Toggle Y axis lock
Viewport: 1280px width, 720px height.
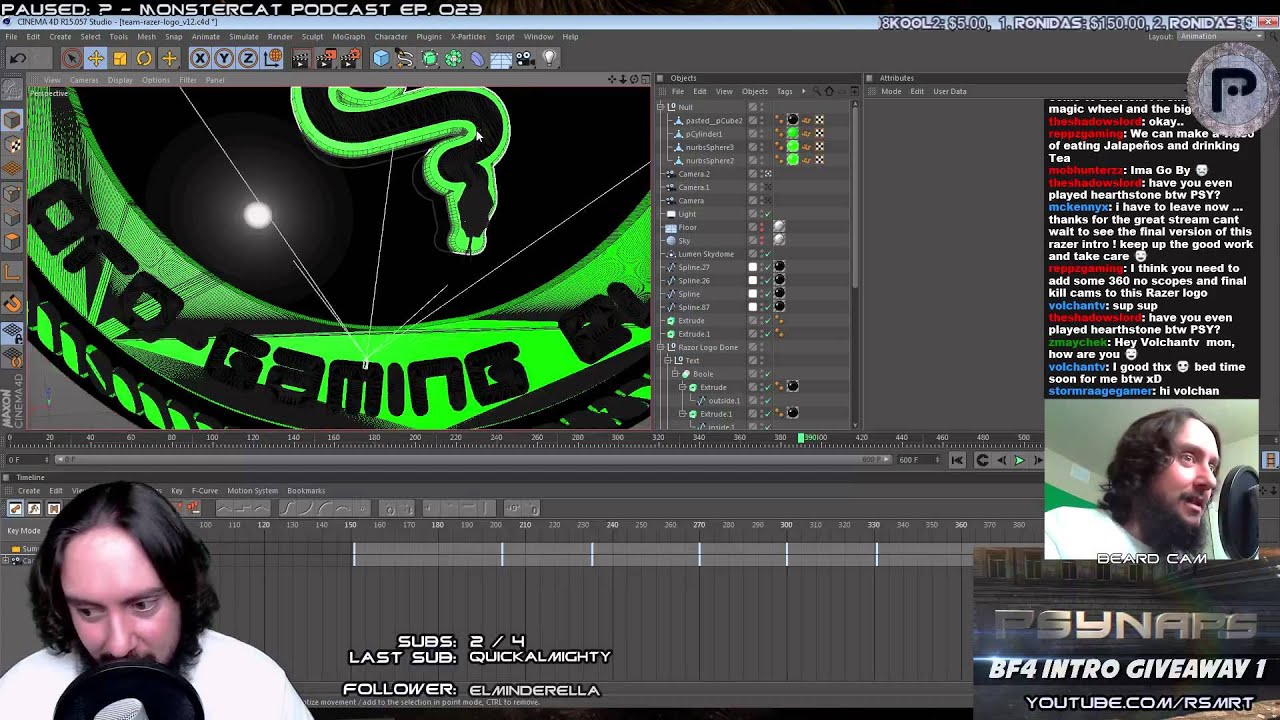pos(224,59)
